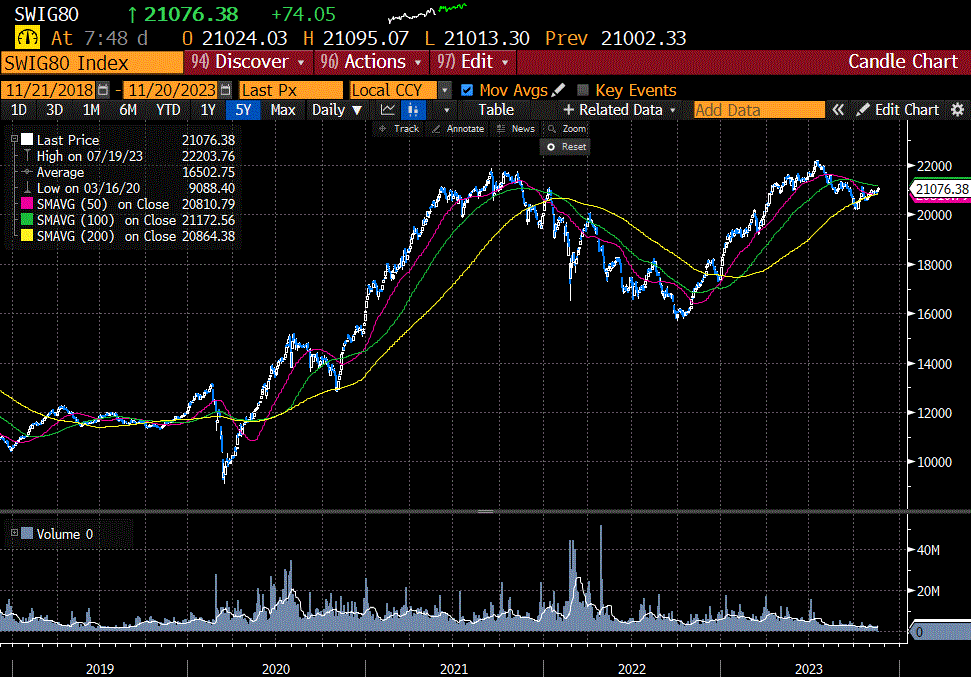Collapse the price legend box toggle

(14, 139)
